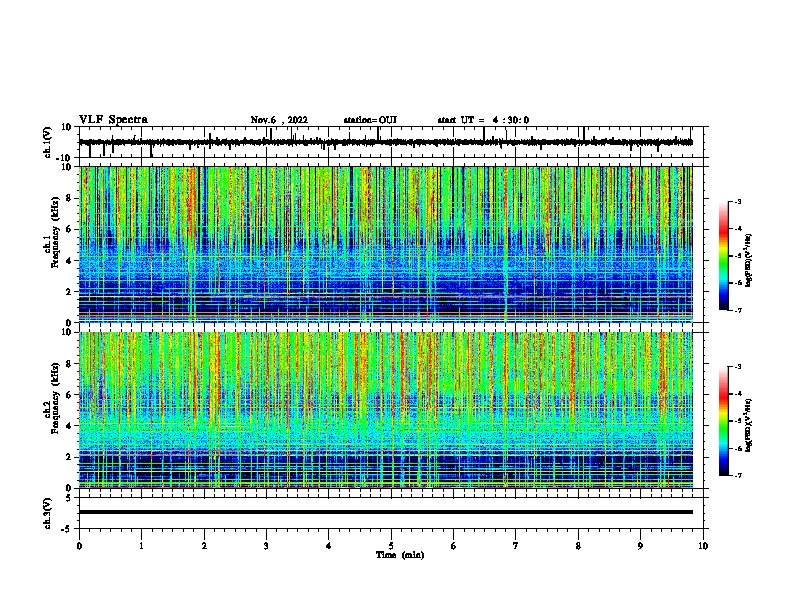
Task: Click the ch.1 colorbar log(PSD) units label
Action: coord(749,261)
